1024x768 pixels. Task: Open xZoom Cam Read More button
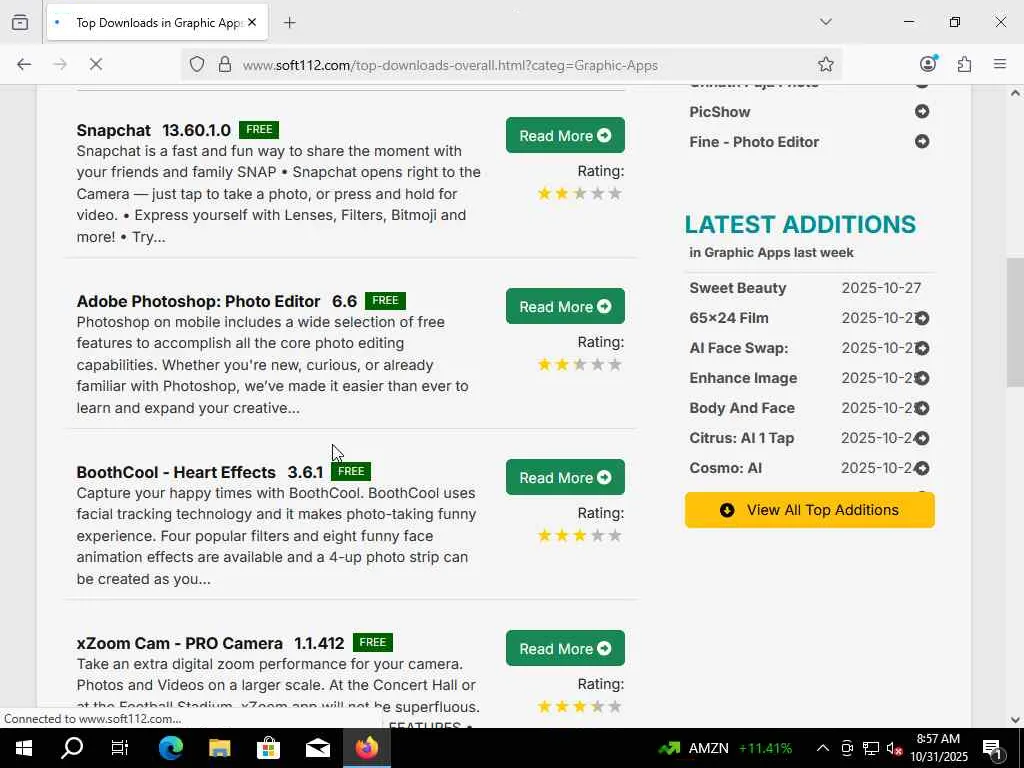565,648
